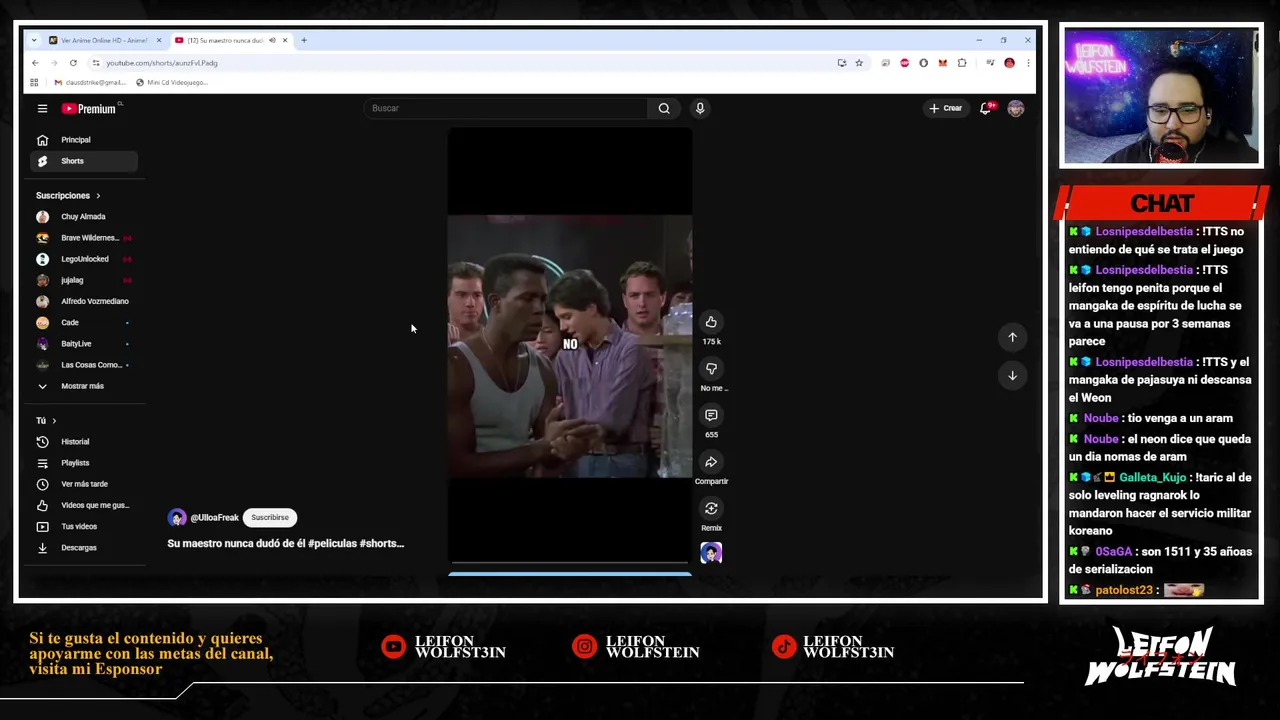The height and width of the screenshot is (720, 1280).
Task: Click patolost23 username in chat
Action: [1124, 590]
